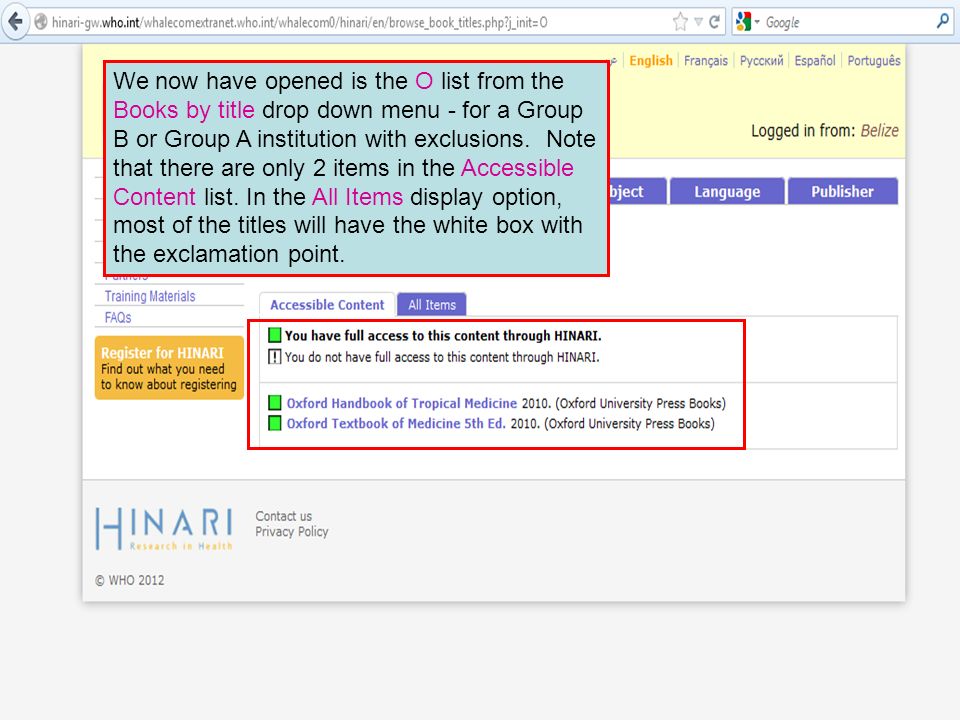Open Training Materials in the sidebar

click(150, 296)
